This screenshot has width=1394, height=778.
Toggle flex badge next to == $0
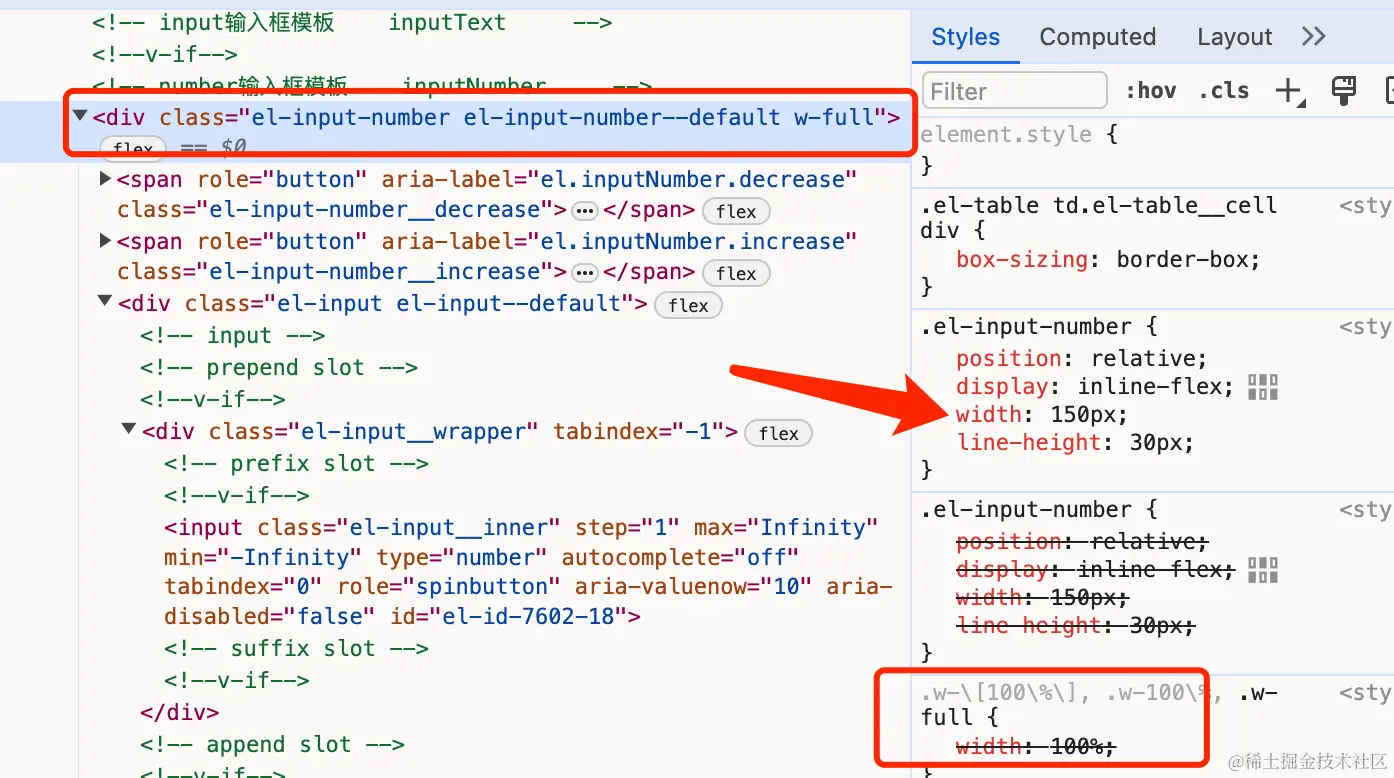(x=133, y=150)
